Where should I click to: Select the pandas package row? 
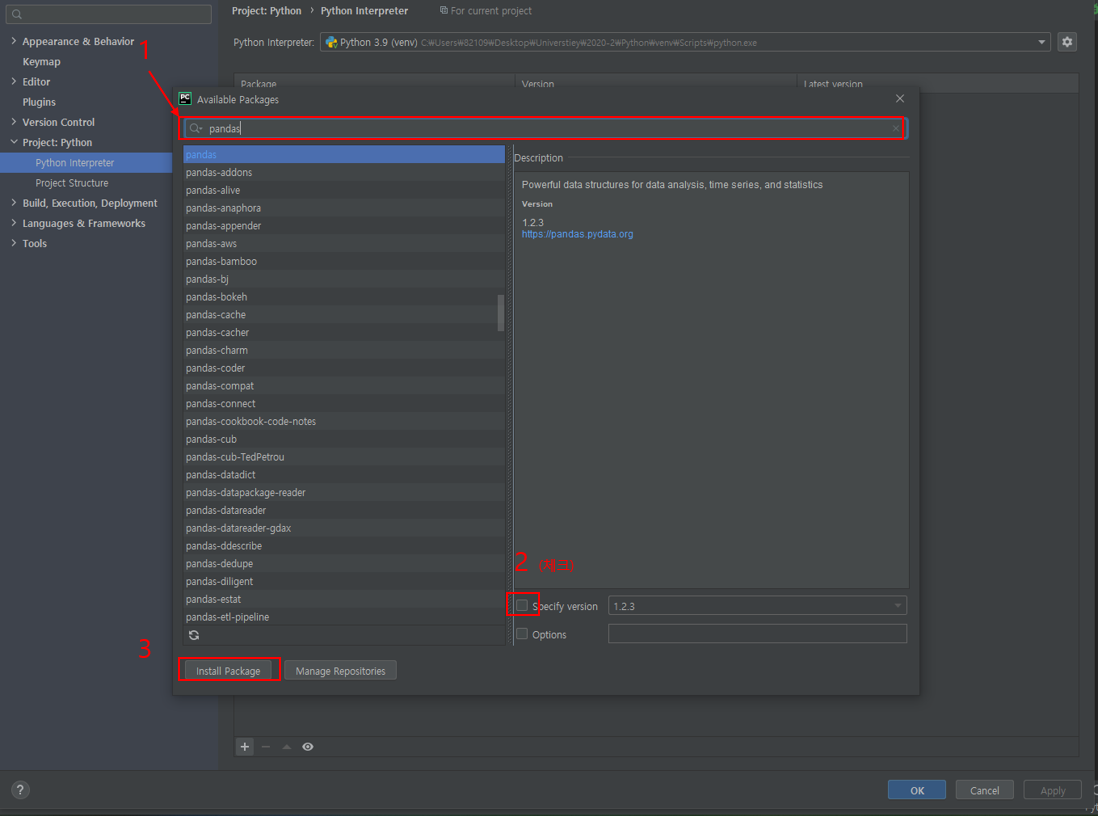[343, 154]
